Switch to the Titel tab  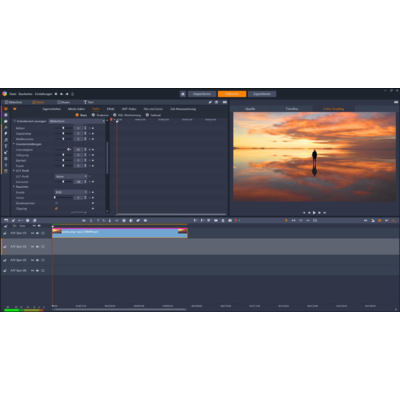(89, 102)
